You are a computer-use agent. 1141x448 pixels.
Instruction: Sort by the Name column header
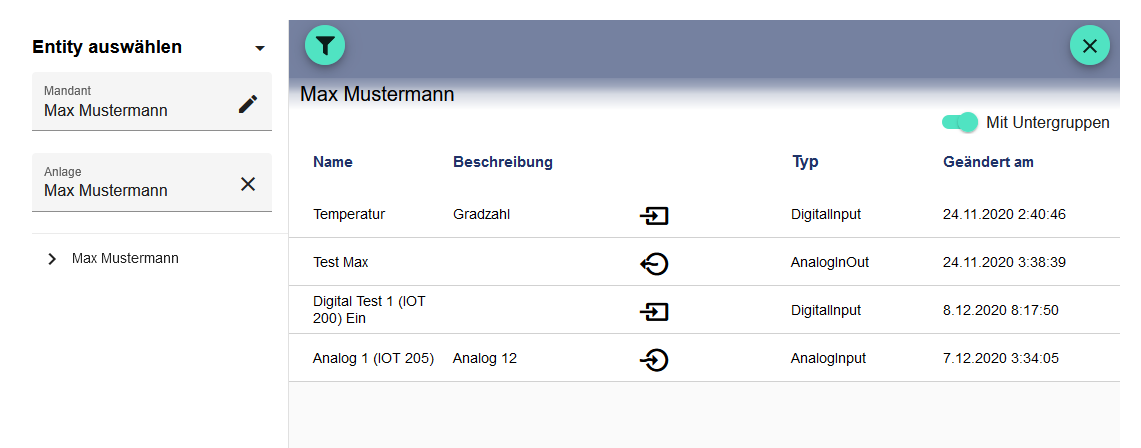coord(333,162)
